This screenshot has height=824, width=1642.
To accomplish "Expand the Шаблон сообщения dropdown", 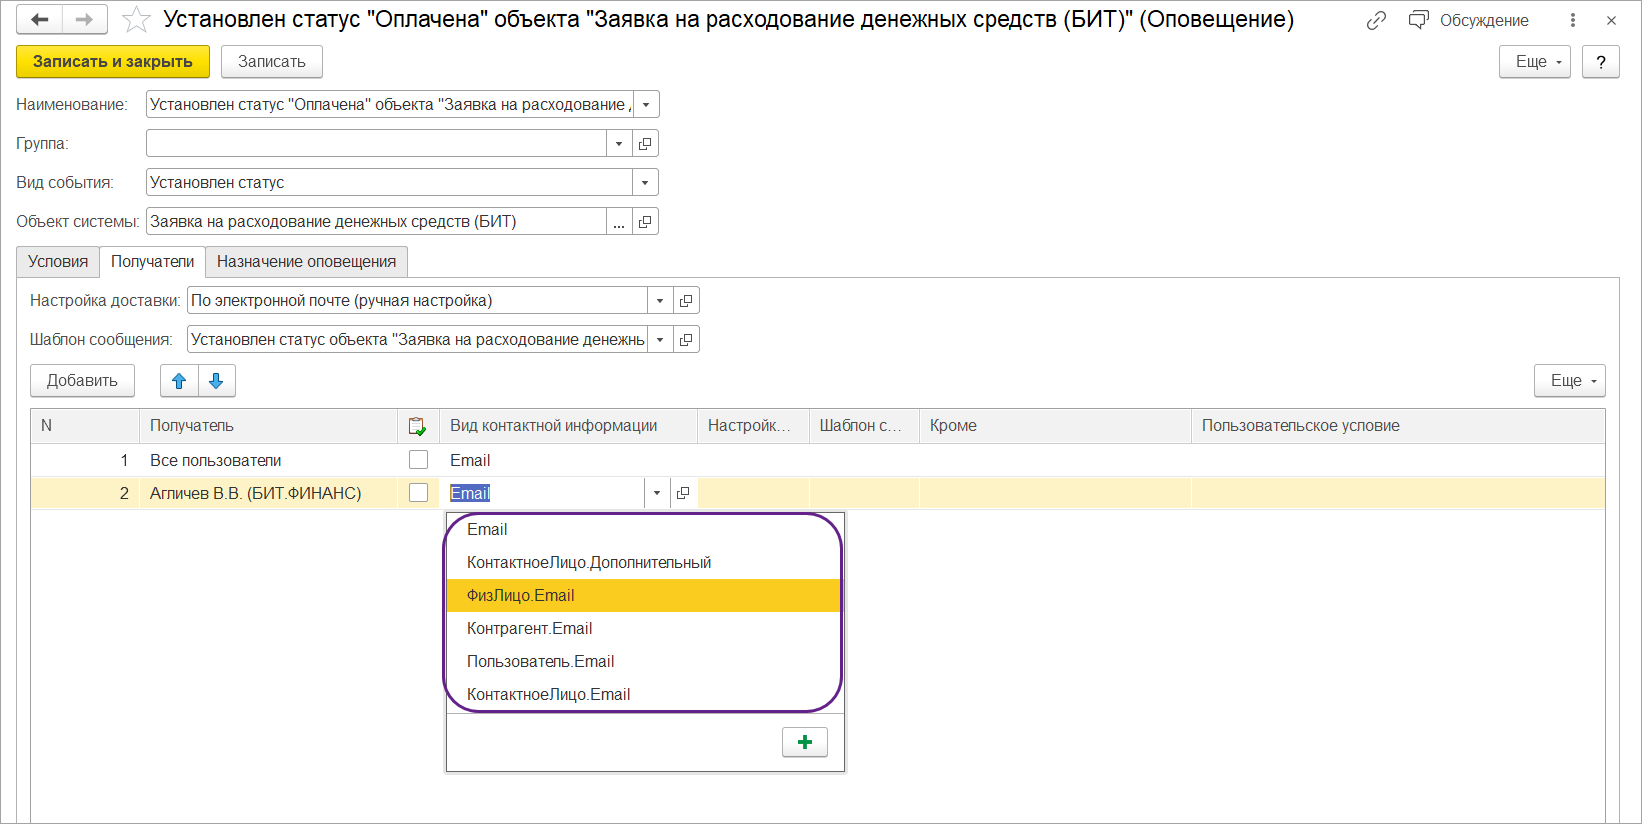I will coord(660,340).
